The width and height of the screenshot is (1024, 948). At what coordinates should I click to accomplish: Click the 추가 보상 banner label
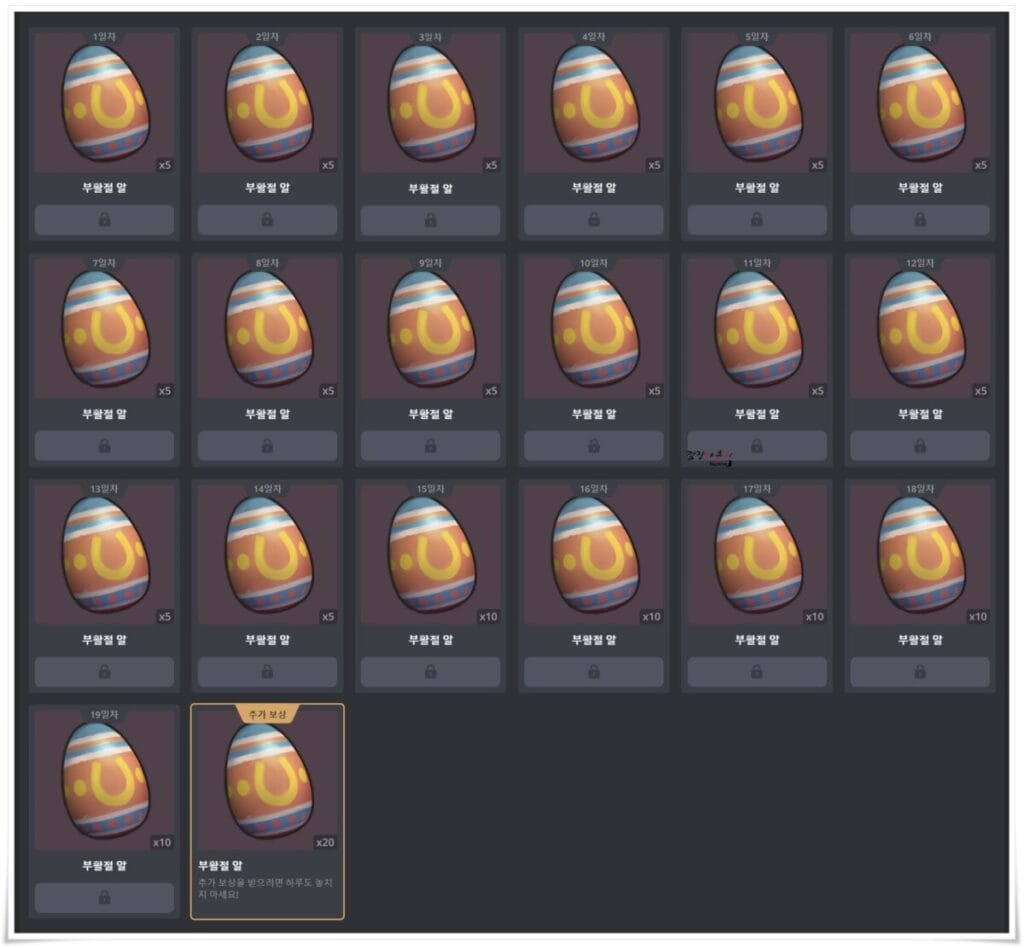pyautogui.click(x=268, y=715)
